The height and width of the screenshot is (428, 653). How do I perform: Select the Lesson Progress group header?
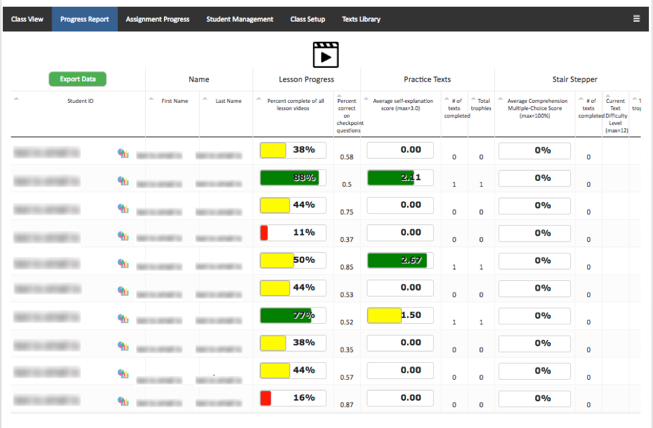point(306,80)
